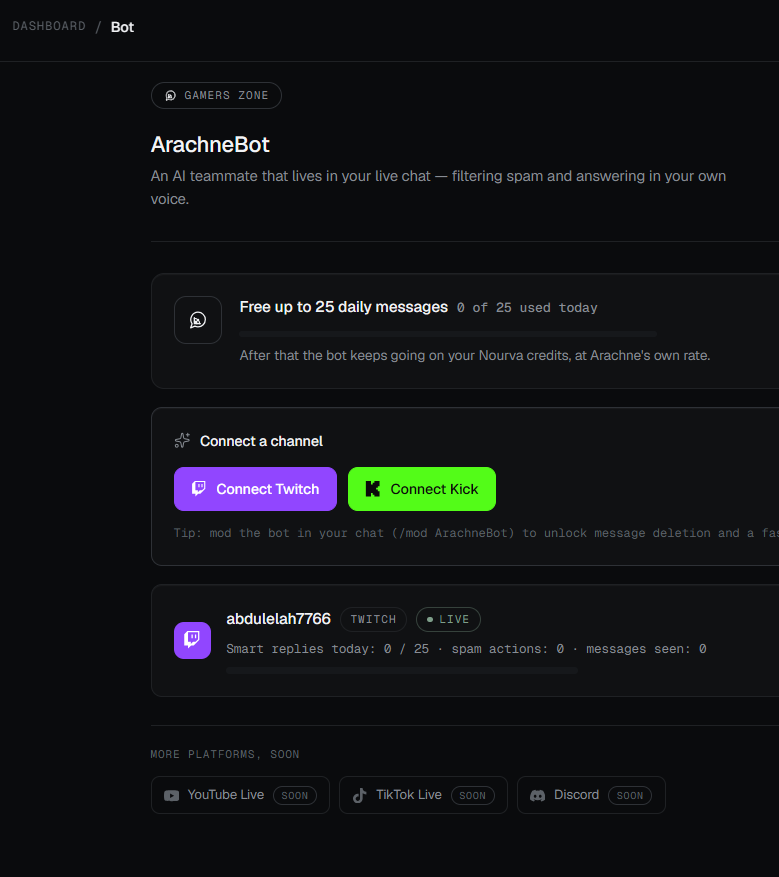Click the LIVE status badge
This screenshot has width=779, height=877.
(448, 619)
